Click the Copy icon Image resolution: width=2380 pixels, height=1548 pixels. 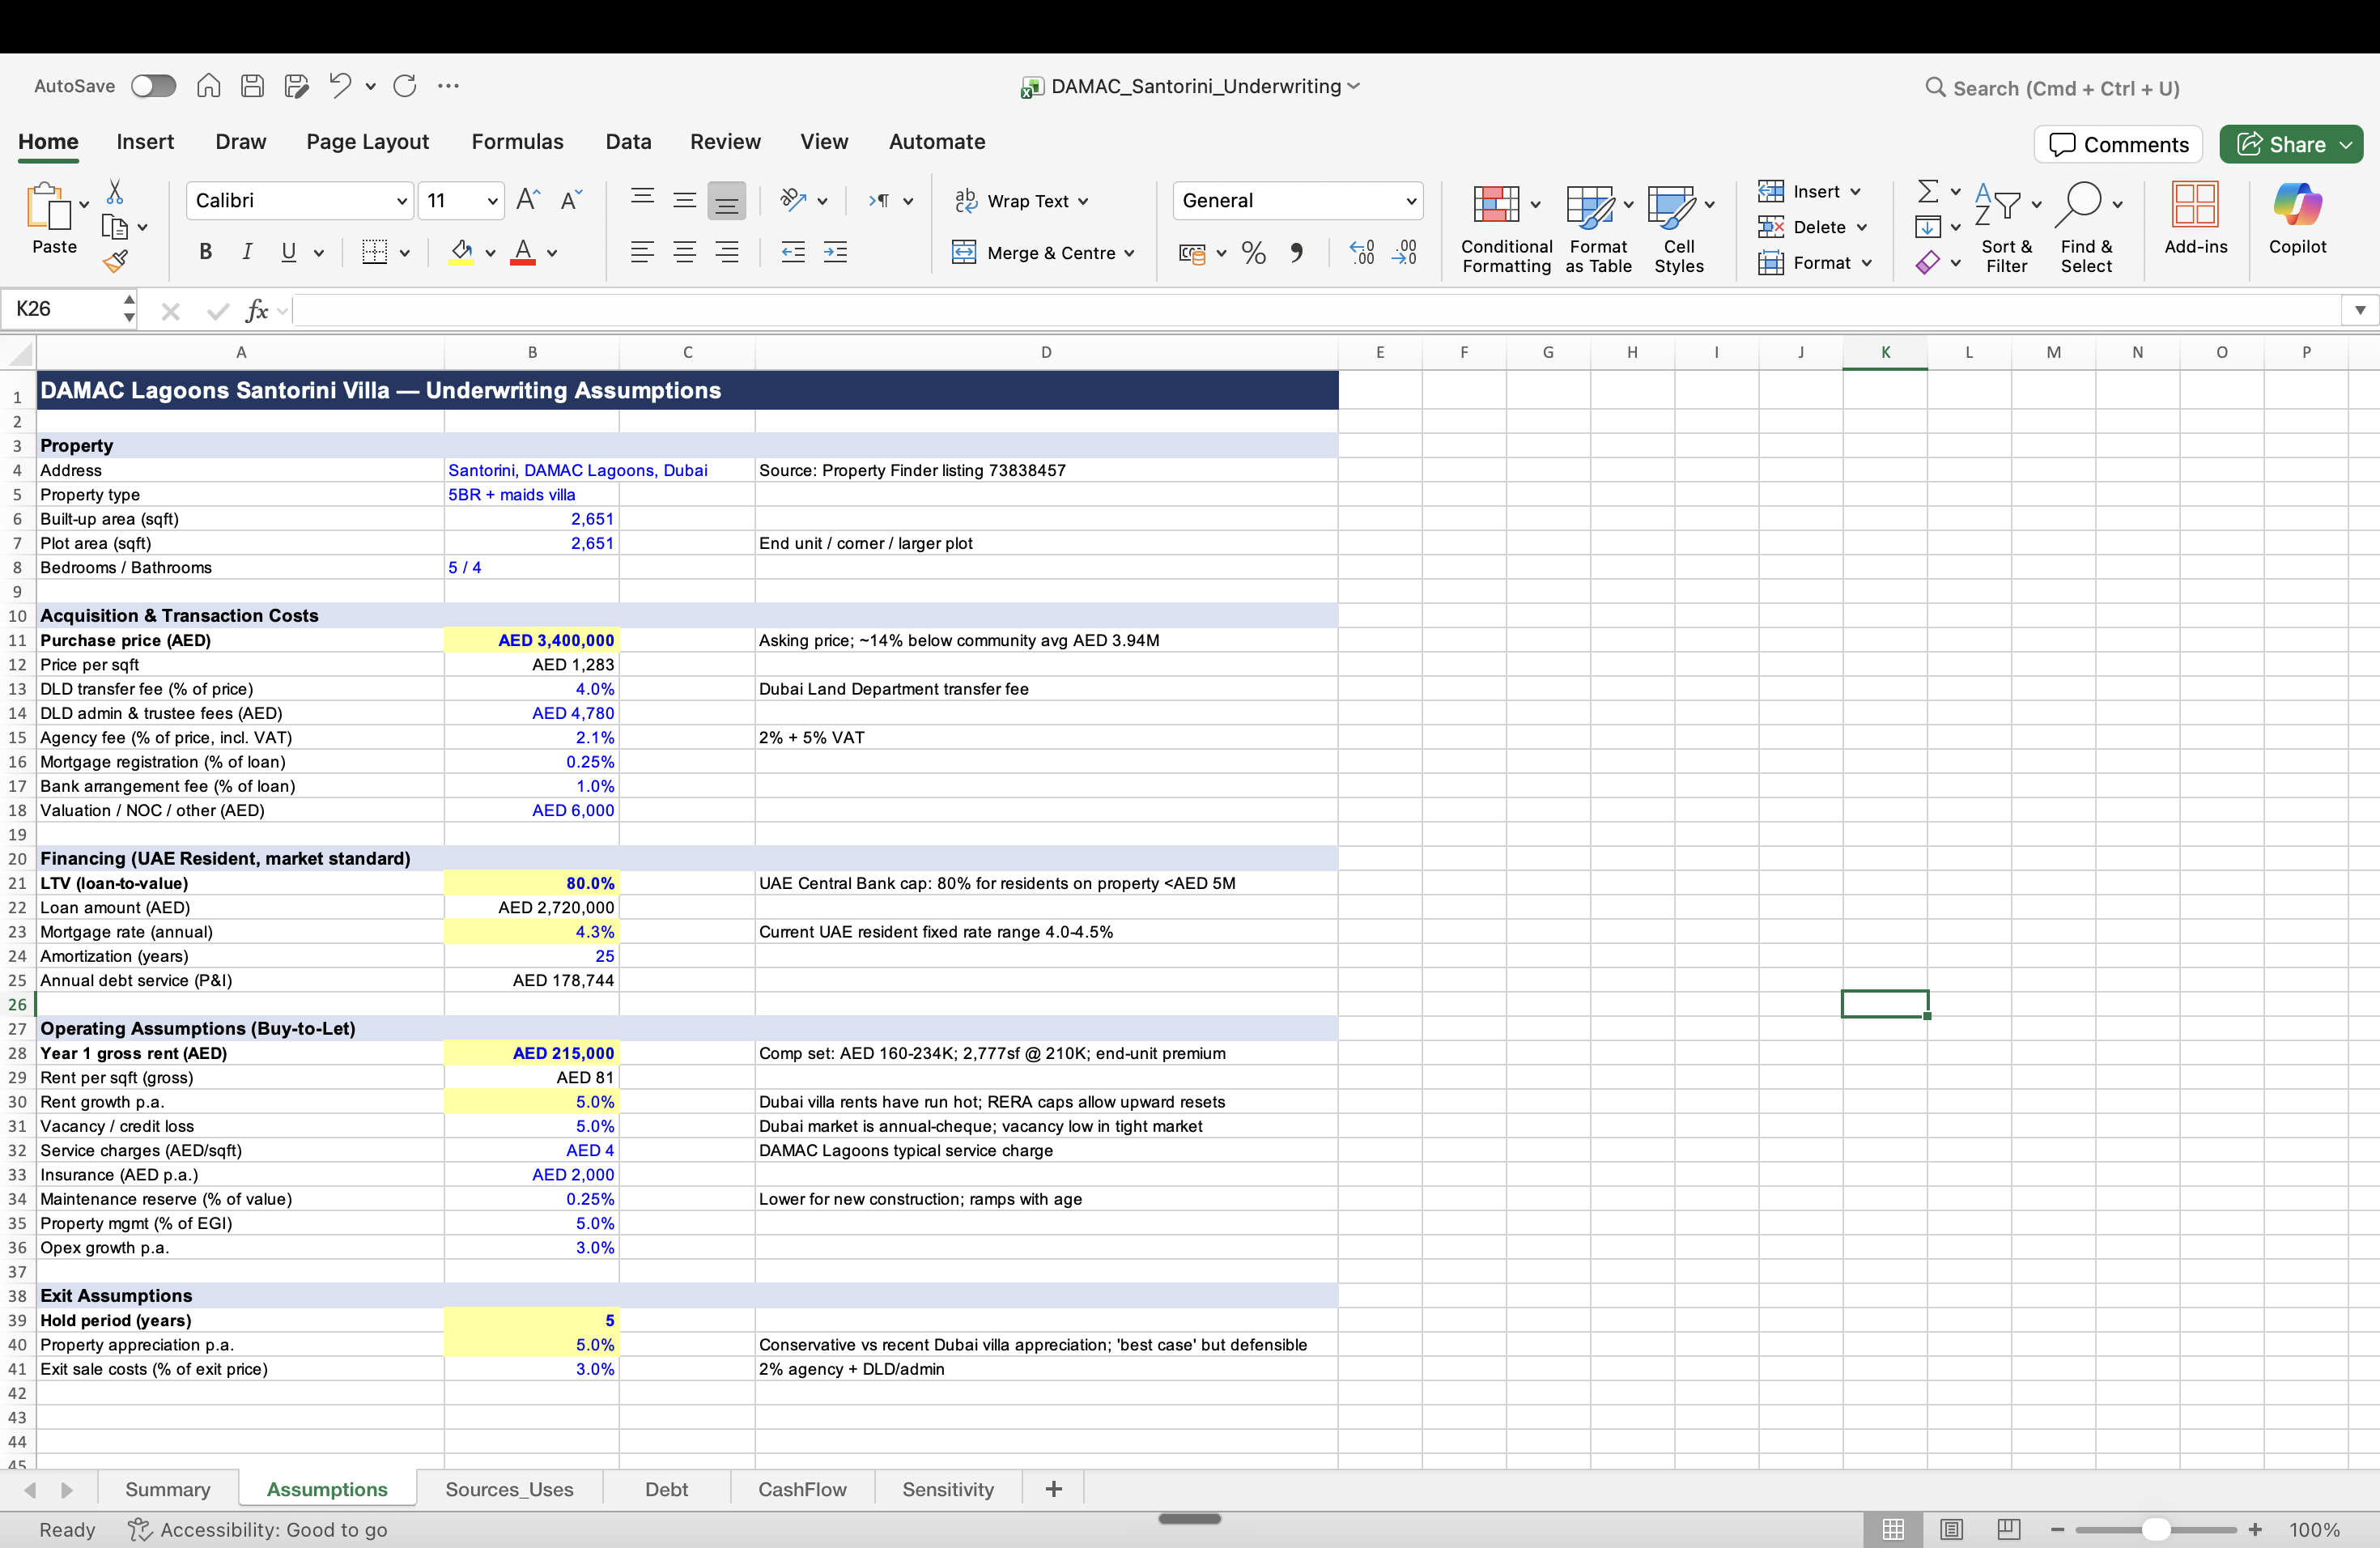coord(115,227)
